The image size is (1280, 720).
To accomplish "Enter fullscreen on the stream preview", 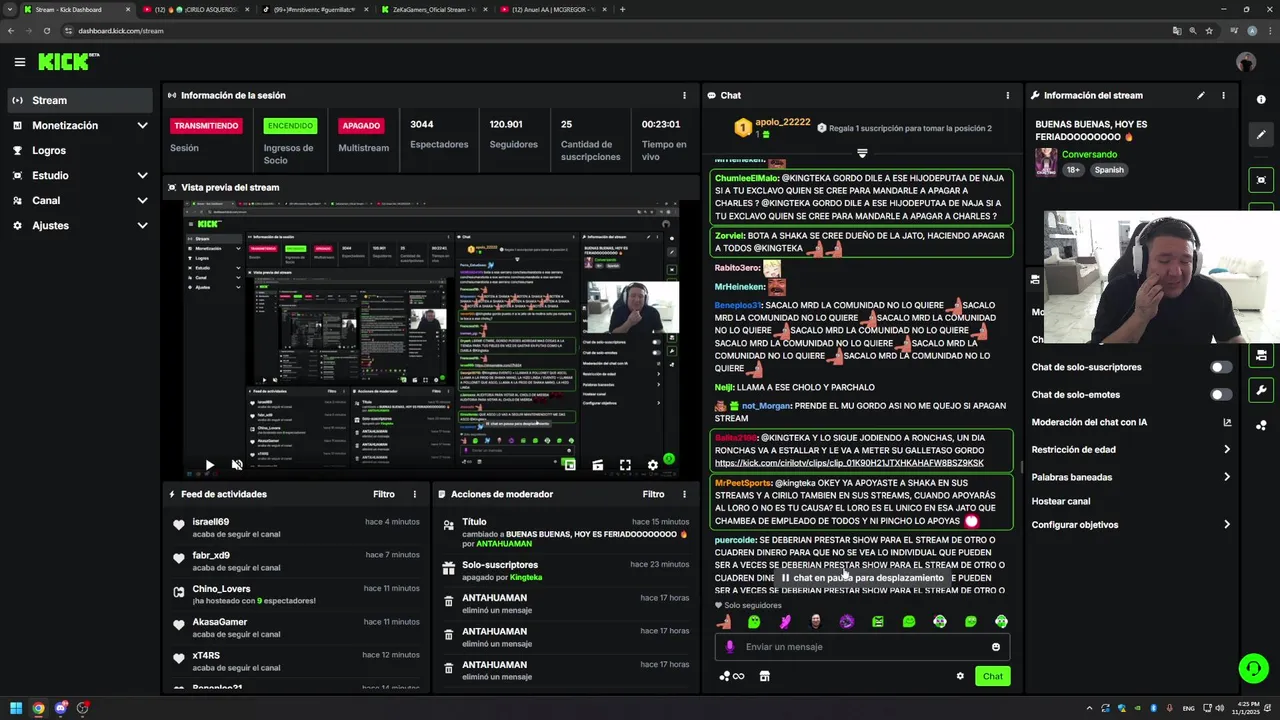I will tap(625, 465).
